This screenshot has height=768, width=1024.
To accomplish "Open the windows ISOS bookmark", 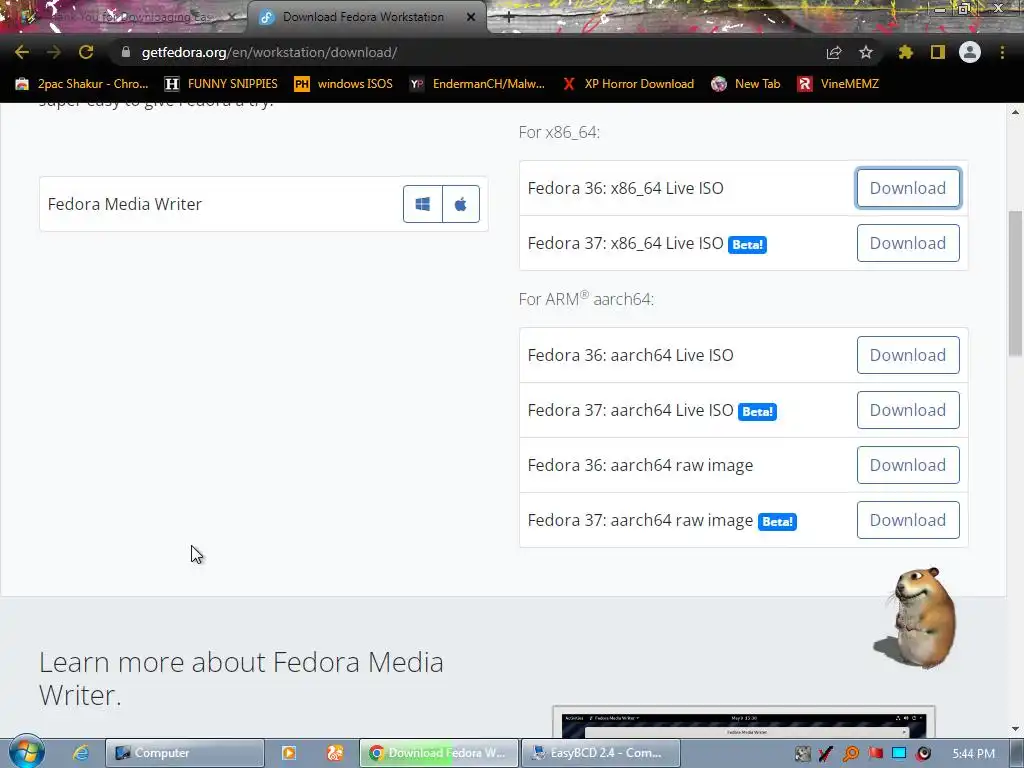I will click(344, 84).
